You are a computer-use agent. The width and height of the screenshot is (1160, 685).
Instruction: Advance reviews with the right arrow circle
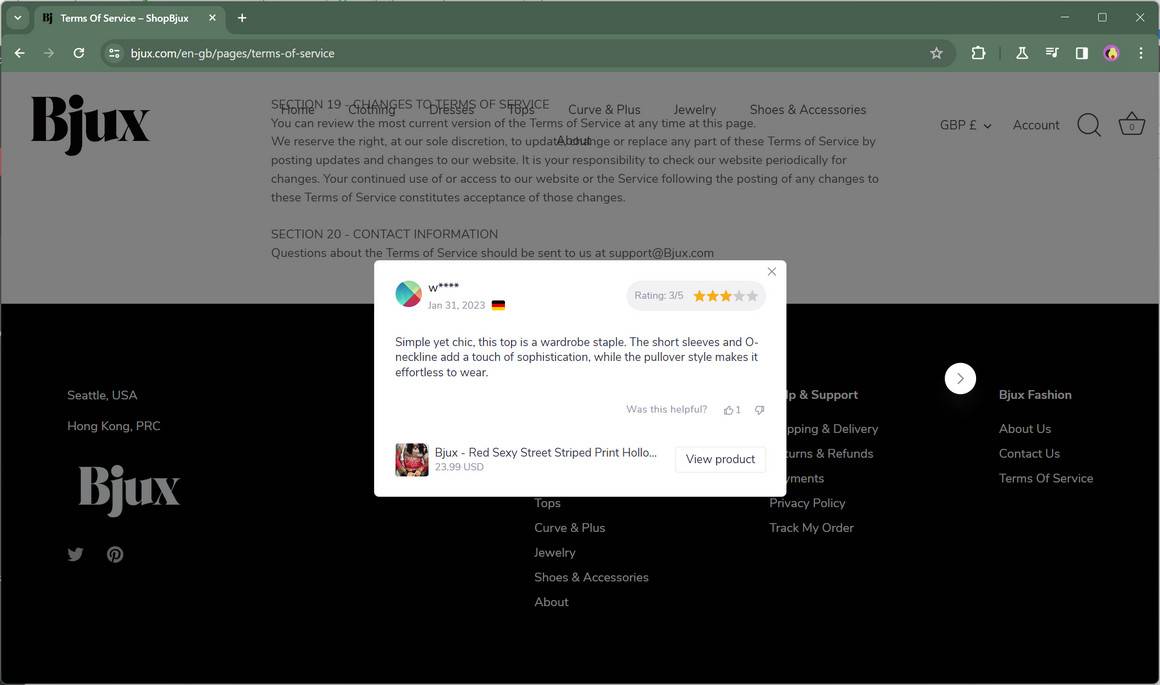coord(960,379)
